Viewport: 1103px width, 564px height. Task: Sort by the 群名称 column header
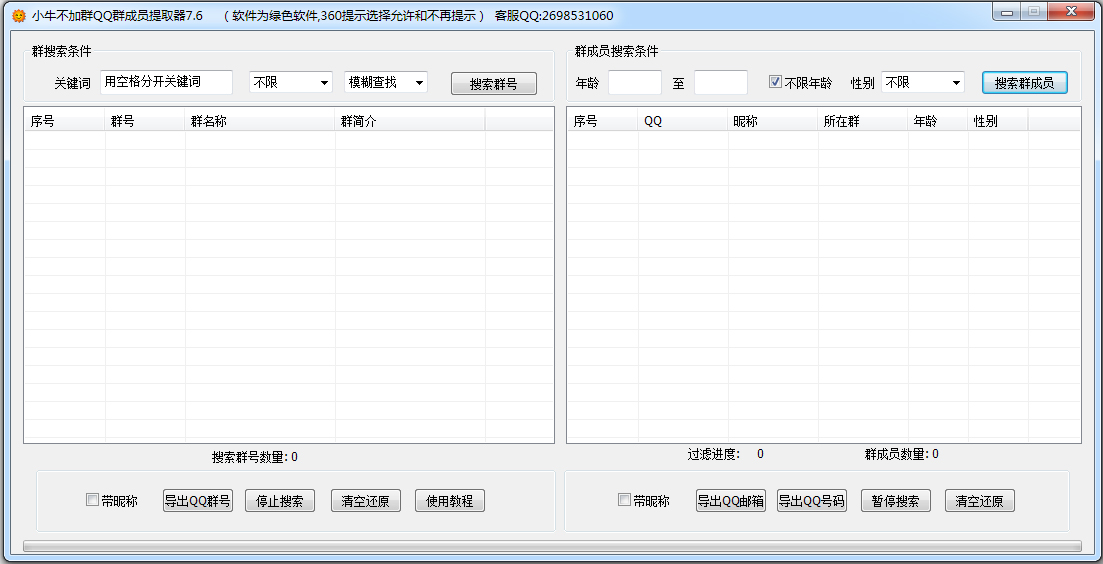260,121
